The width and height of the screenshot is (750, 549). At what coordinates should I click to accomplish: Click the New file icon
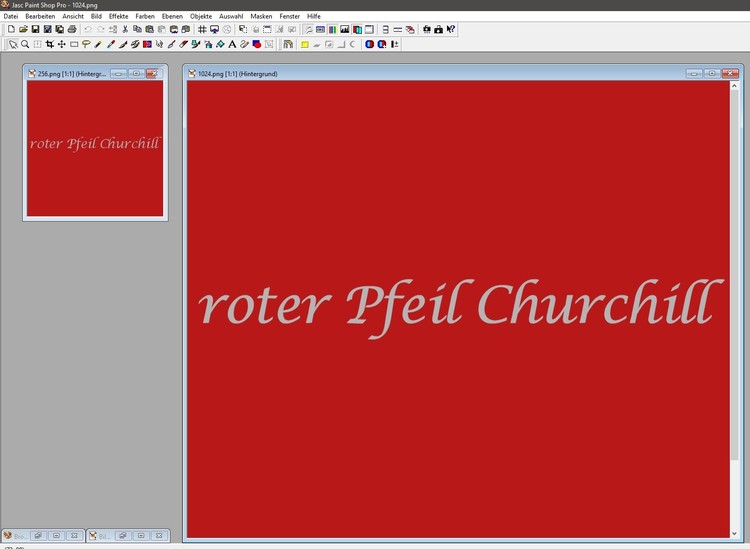[x=11, y=30]
